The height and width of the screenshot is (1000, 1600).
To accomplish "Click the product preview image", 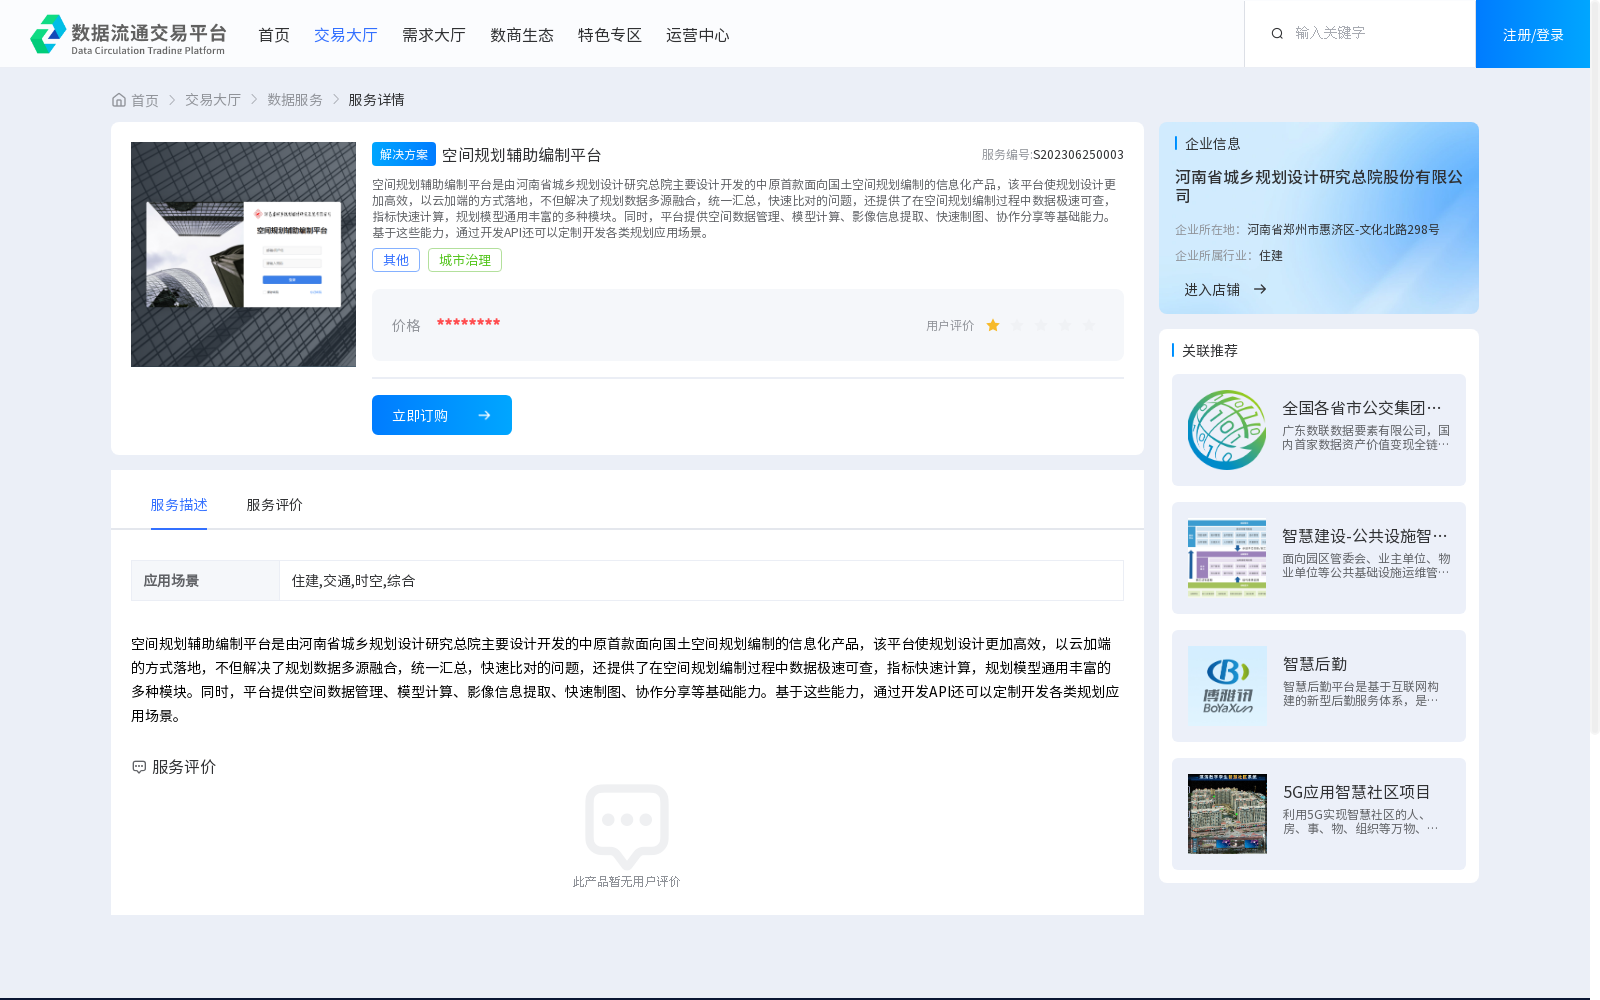I will 243,254.
